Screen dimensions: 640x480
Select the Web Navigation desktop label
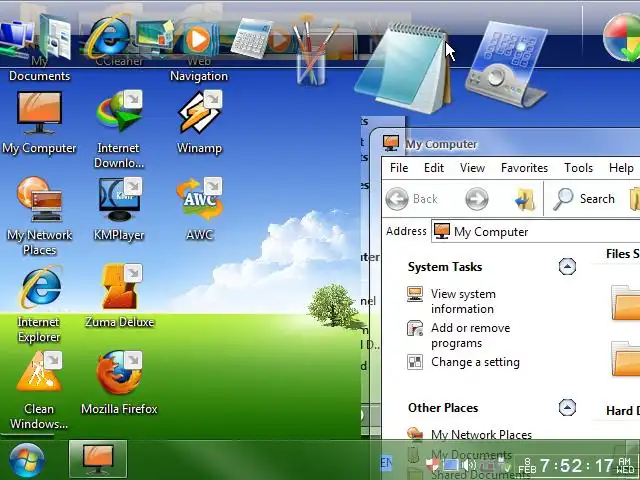coord(199,69)
